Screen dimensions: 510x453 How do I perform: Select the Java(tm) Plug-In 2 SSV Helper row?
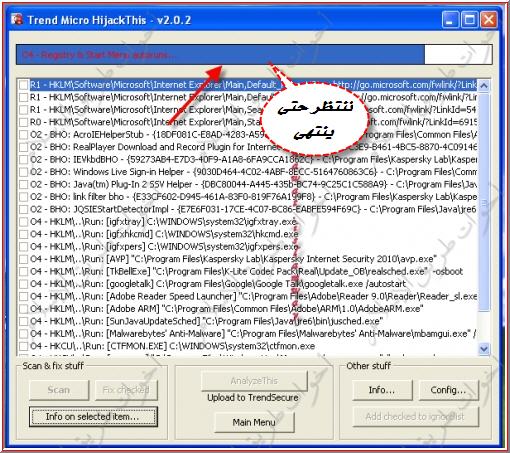[x=248, y=184]
